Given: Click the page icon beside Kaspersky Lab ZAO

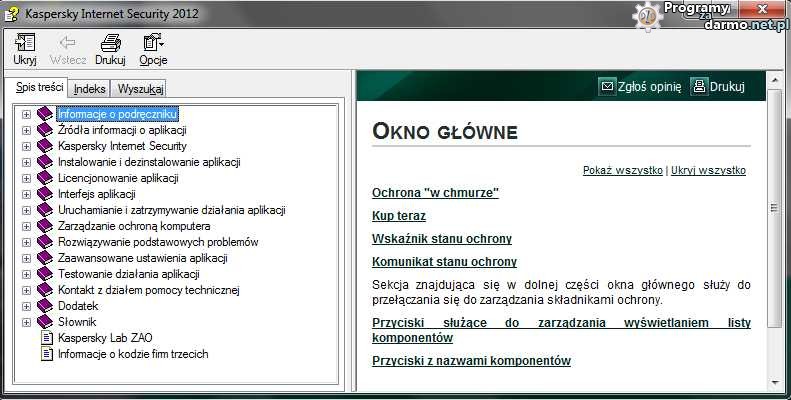Looking at the screenshot, I should coord(46,338).
